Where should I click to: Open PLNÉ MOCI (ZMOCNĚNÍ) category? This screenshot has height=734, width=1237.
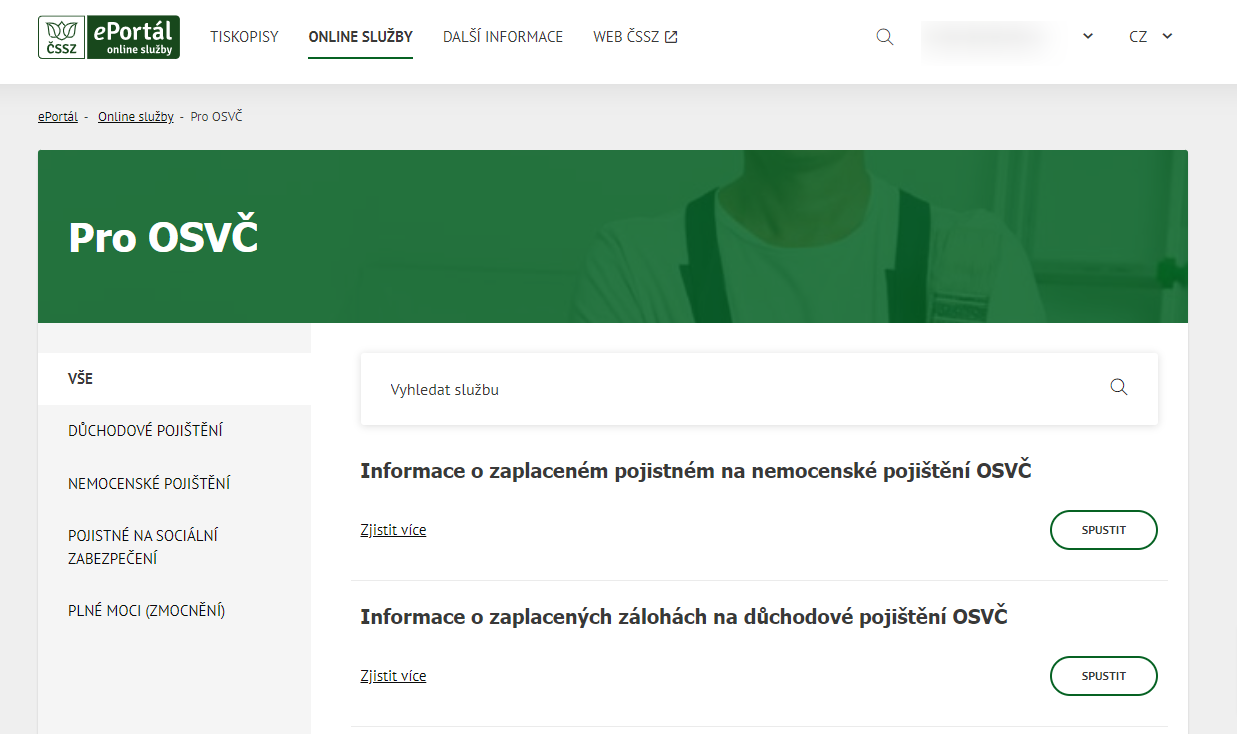pos(146,611)
